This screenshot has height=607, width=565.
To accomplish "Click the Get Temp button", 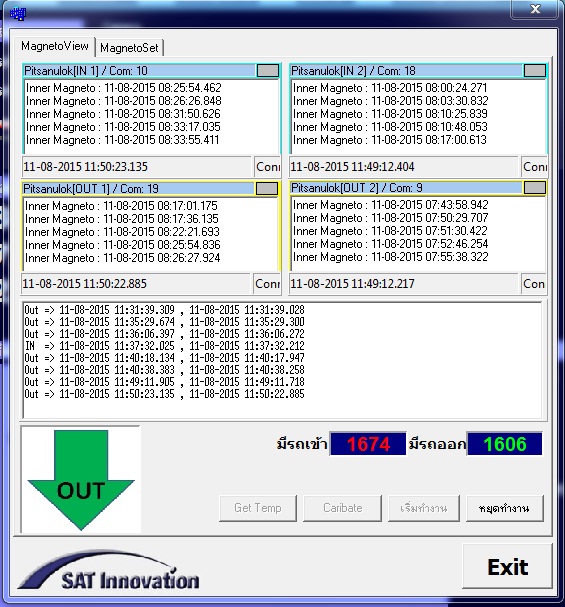I will point(258,508).
